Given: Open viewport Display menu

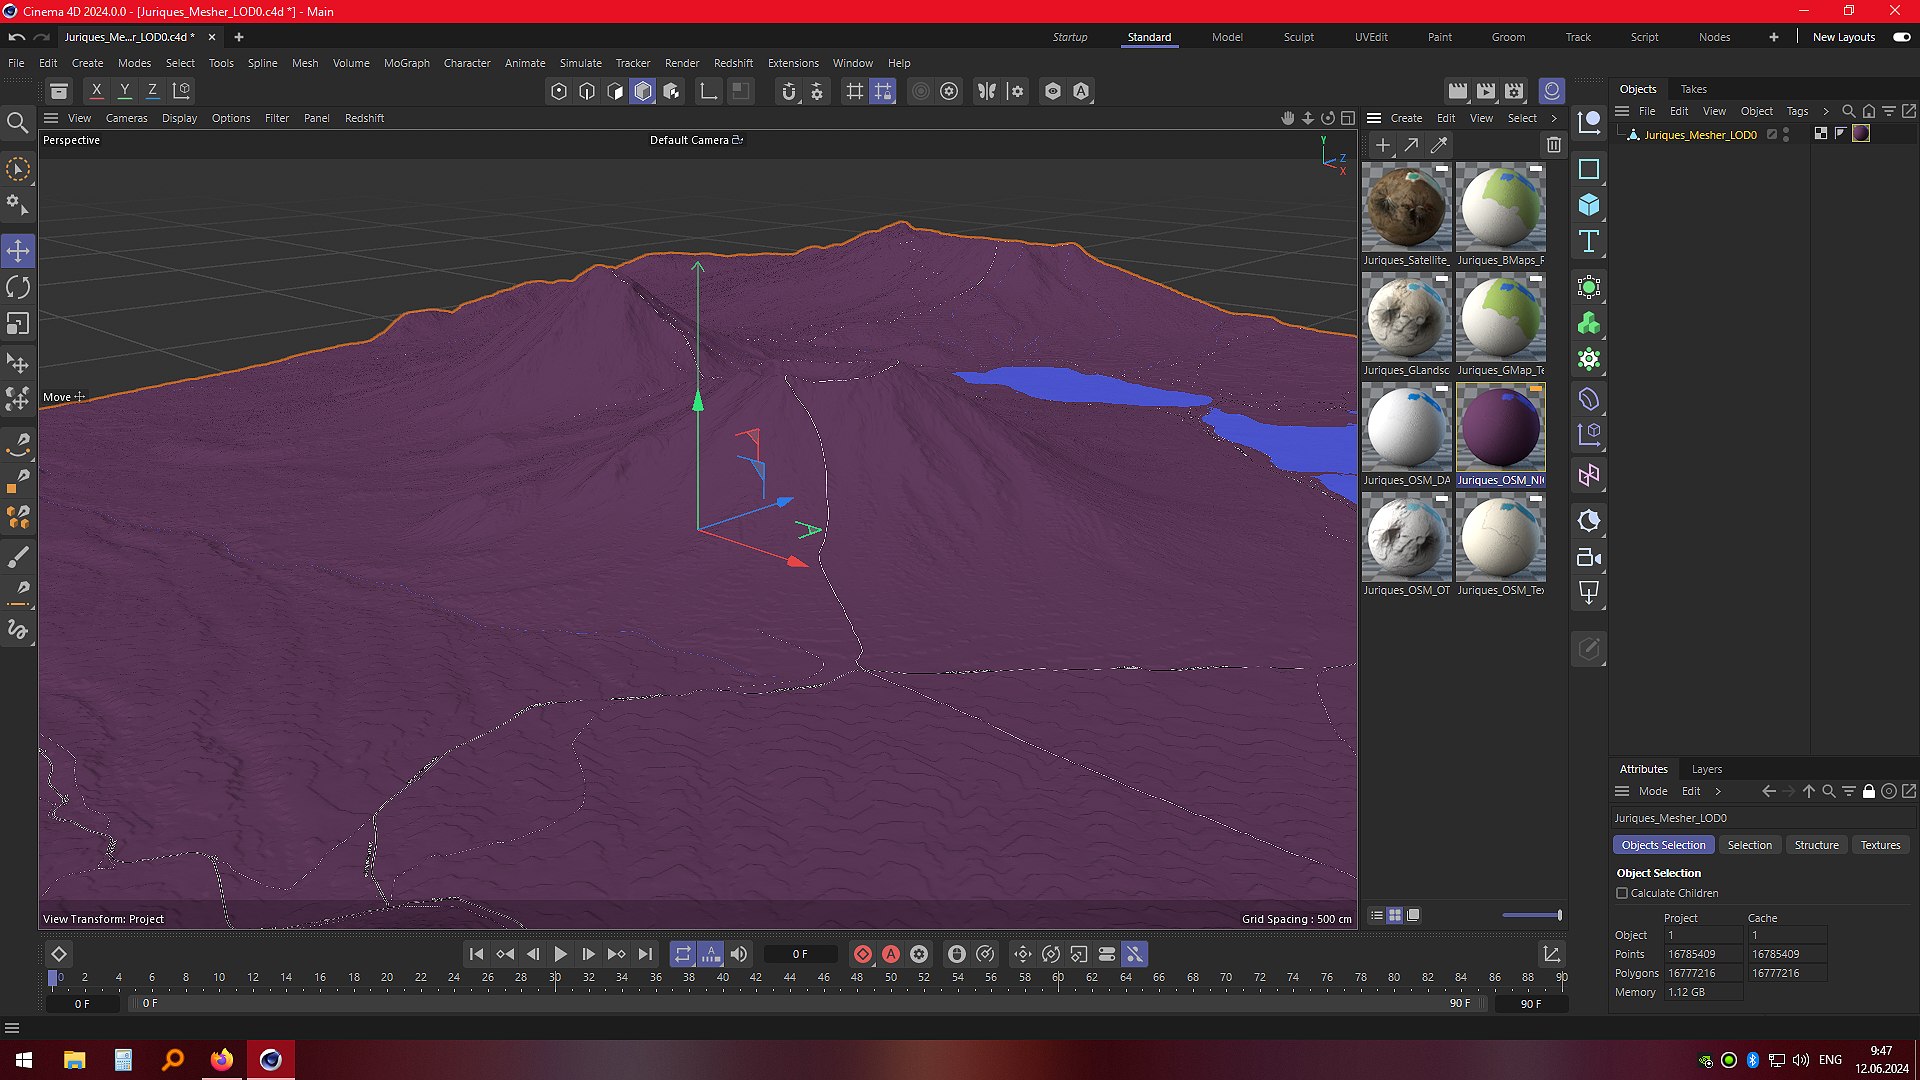Looking at the screenshot, I should tap(180, 118).
